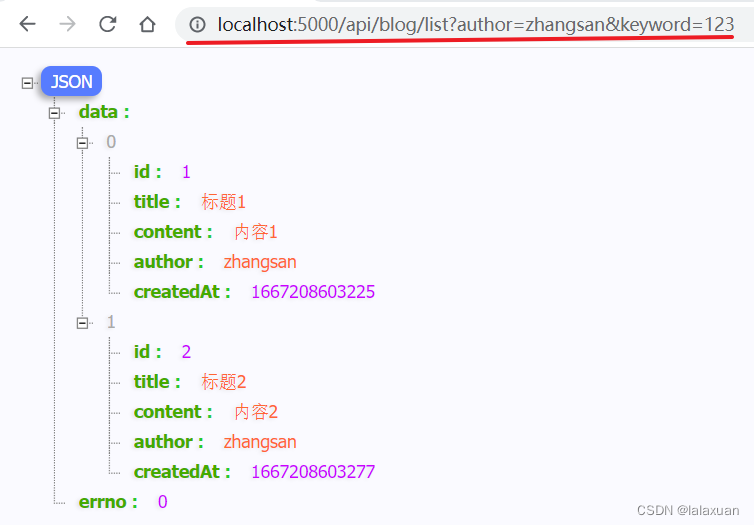Click the title key in item 0
Image resolution: width=754 pixels, height=525 pixels.
(157, 202)
